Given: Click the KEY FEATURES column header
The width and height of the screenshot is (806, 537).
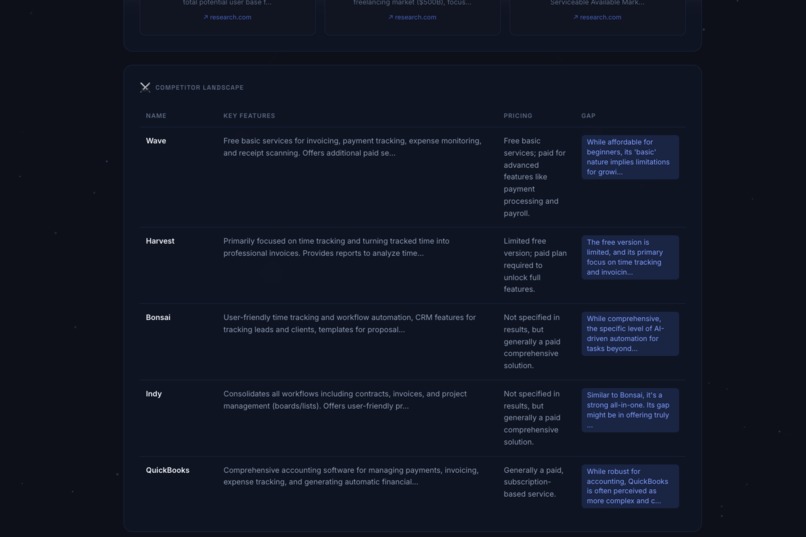Looking at the screenshot, I should 249,116.
